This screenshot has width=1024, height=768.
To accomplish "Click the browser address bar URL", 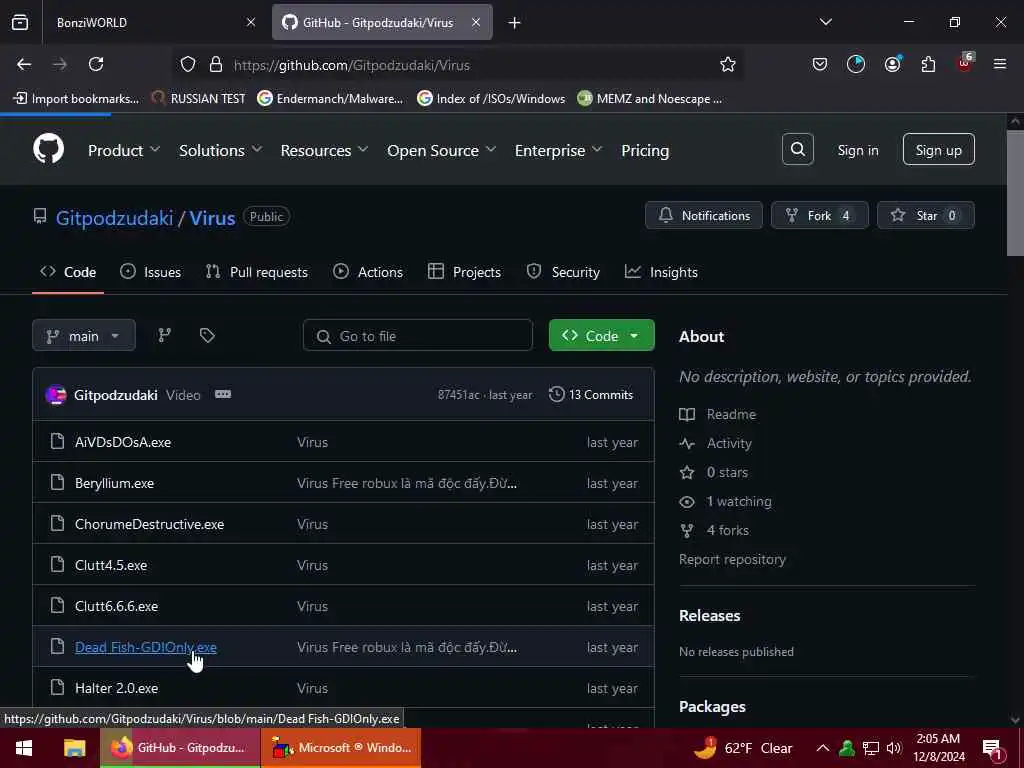I will [351, 65].
